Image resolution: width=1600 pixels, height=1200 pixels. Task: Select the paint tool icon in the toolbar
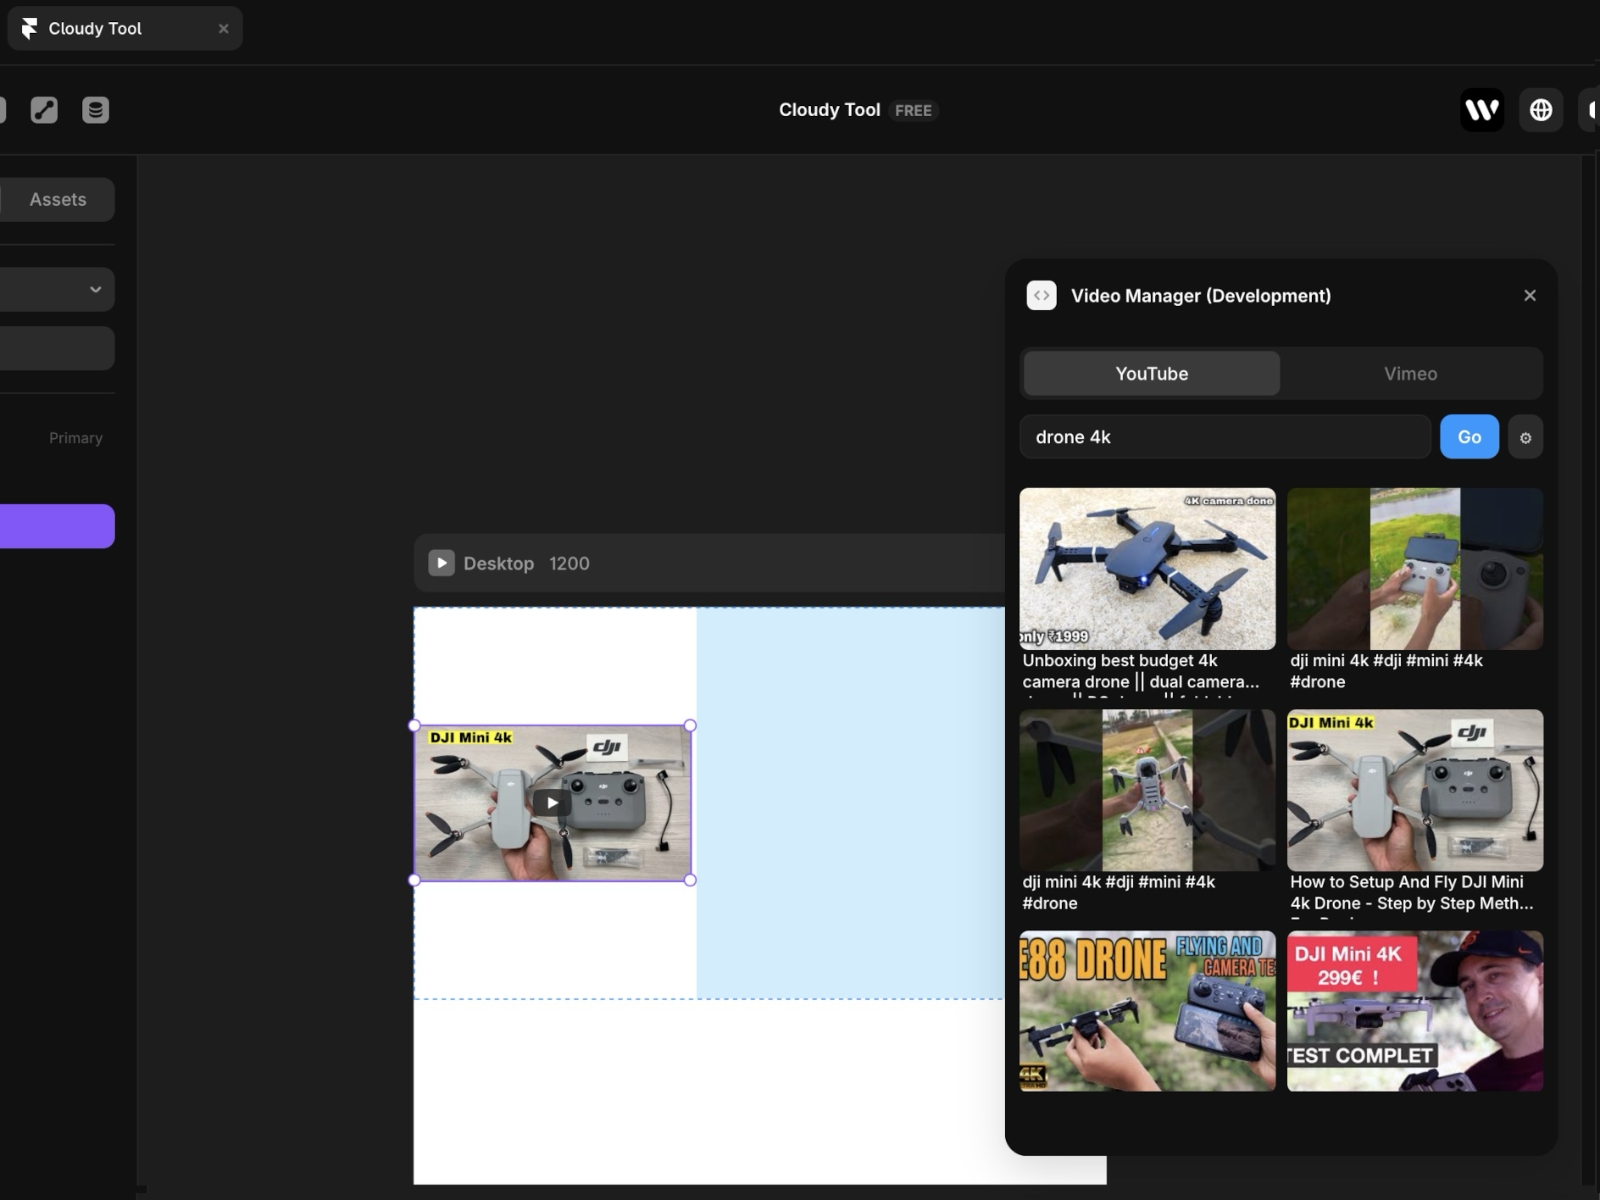pos(44,110)
